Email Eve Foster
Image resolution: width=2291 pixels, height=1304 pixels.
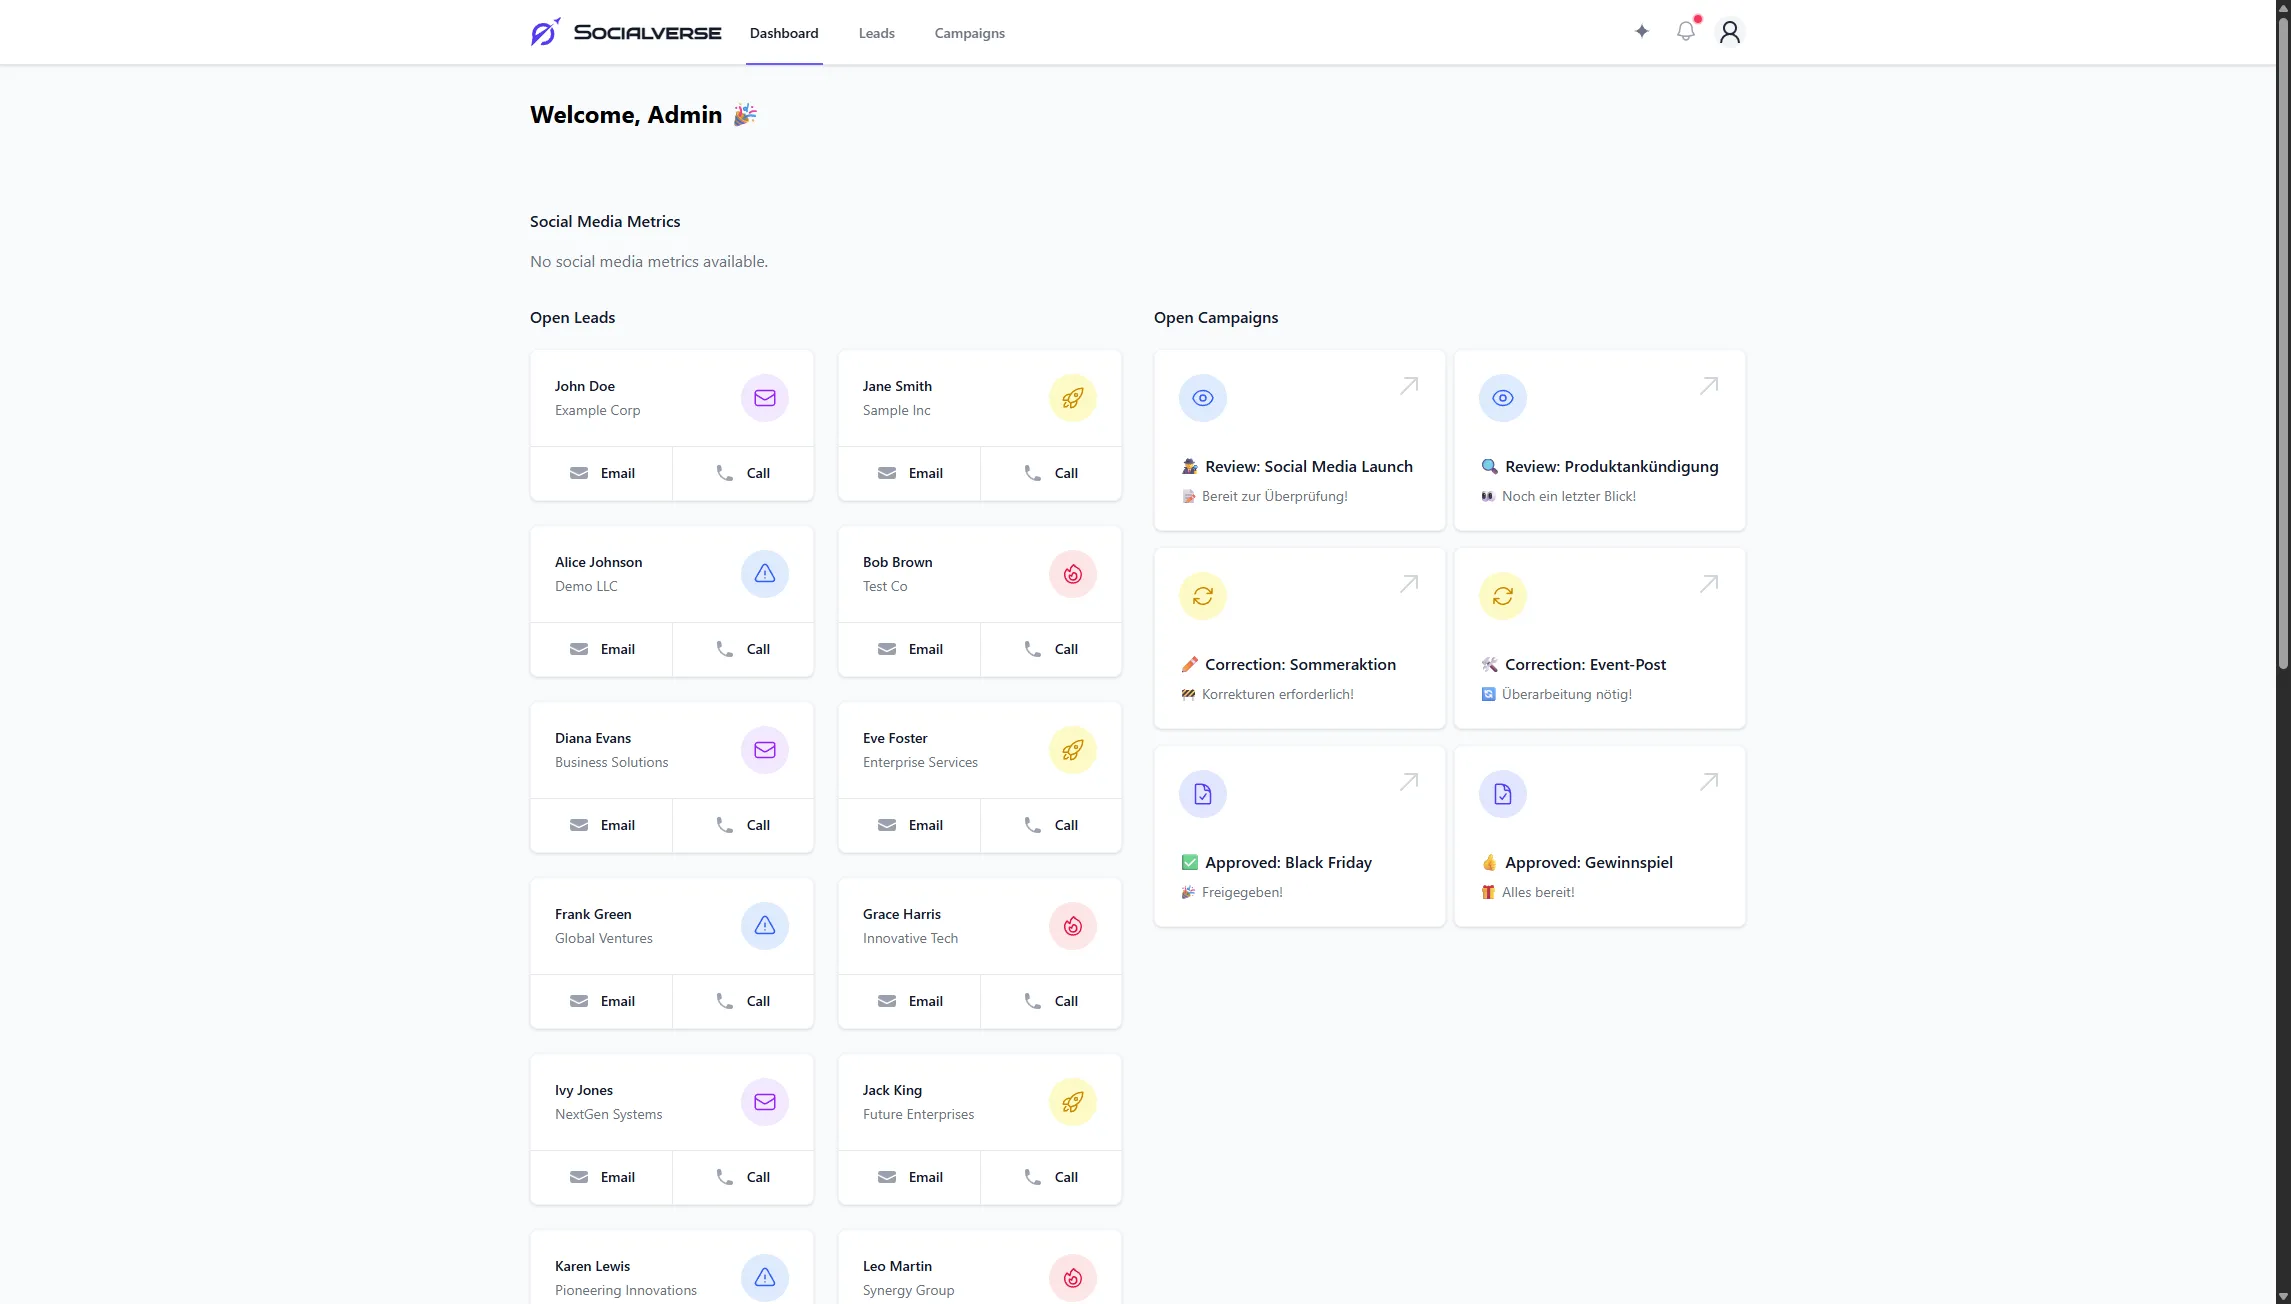click(x=910, y=825)
